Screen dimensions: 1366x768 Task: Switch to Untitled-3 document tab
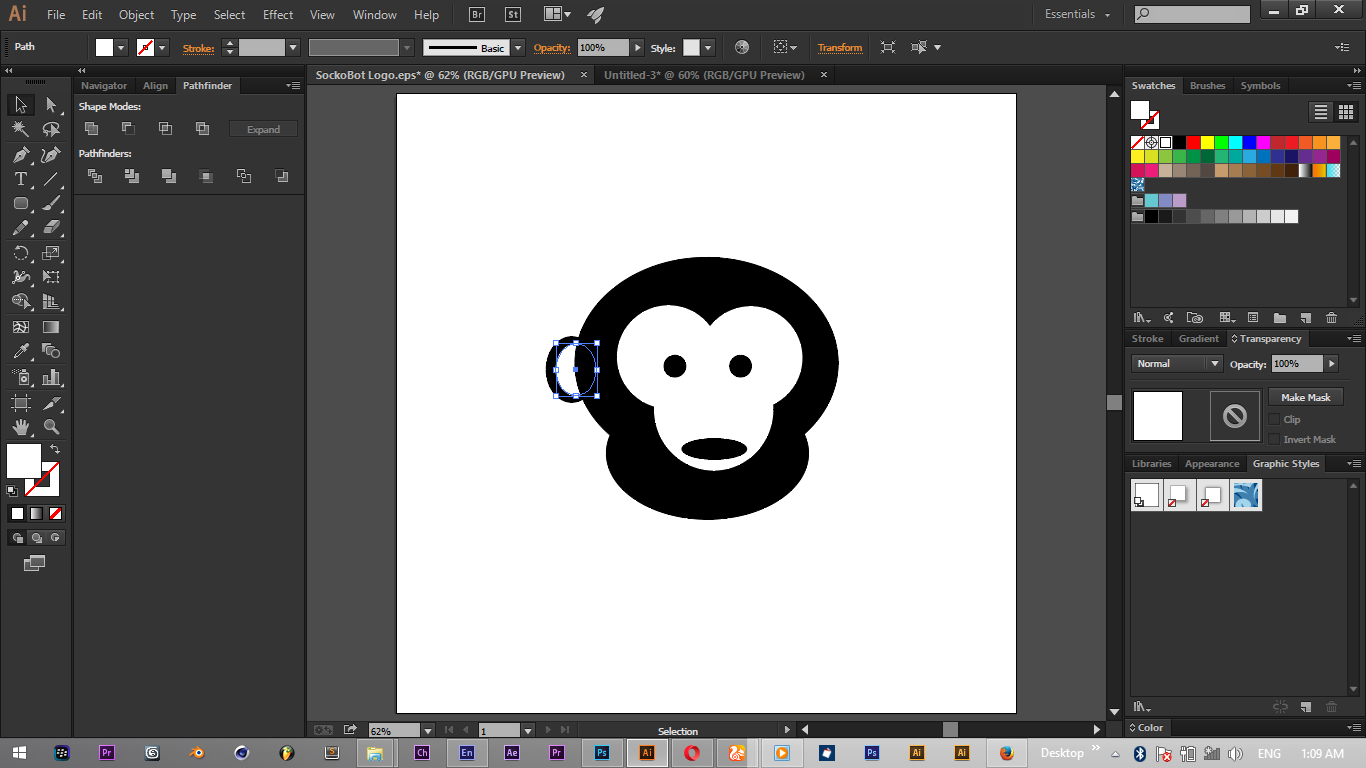coord(704,75)
